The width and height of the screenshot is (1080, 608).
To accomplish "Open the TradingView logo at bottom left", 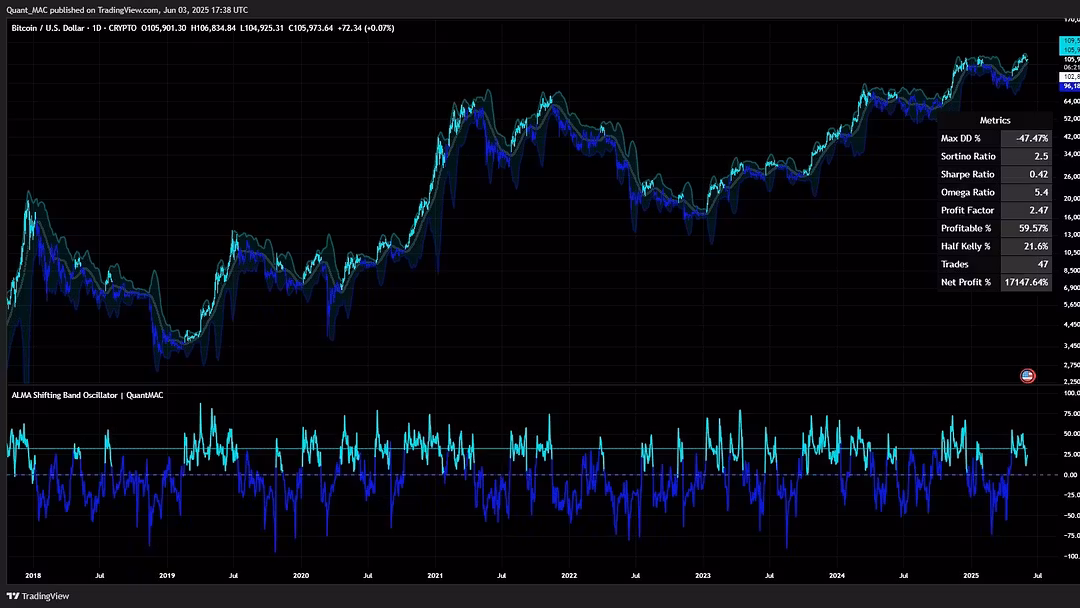I will tap(38, 596).
